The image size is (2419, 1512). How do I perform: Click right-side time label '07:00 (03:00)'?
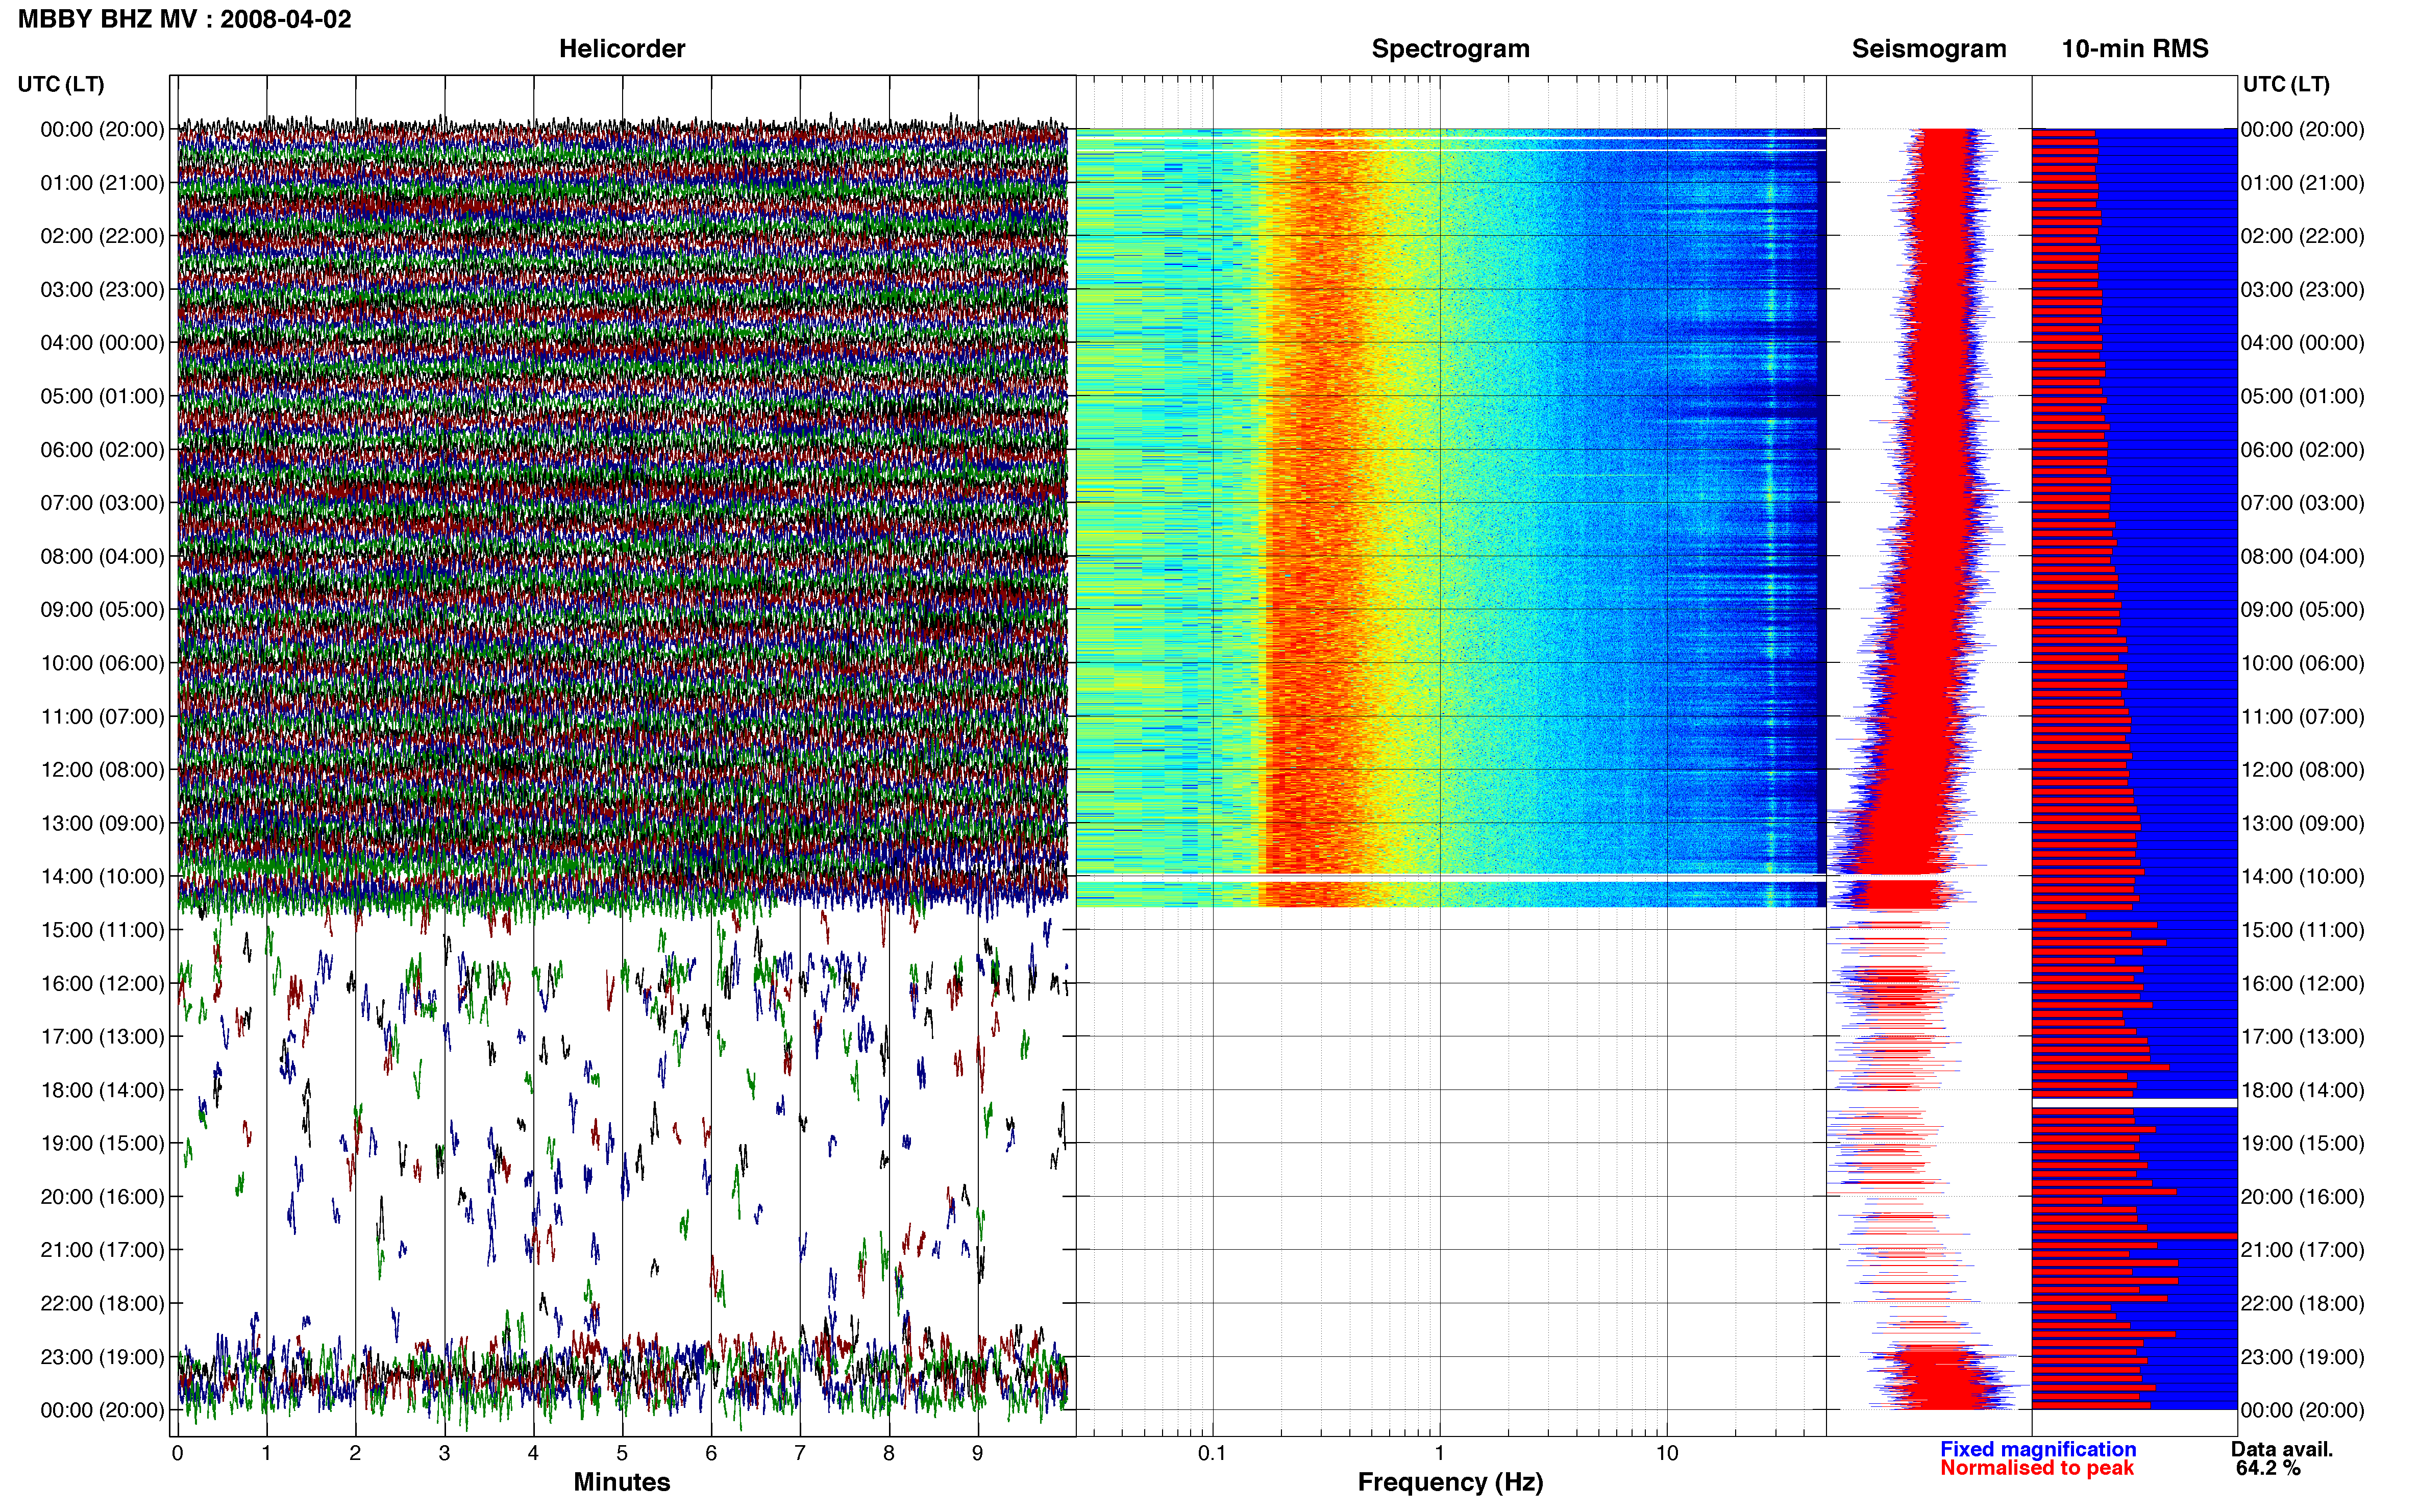(x=2303, y=503)
